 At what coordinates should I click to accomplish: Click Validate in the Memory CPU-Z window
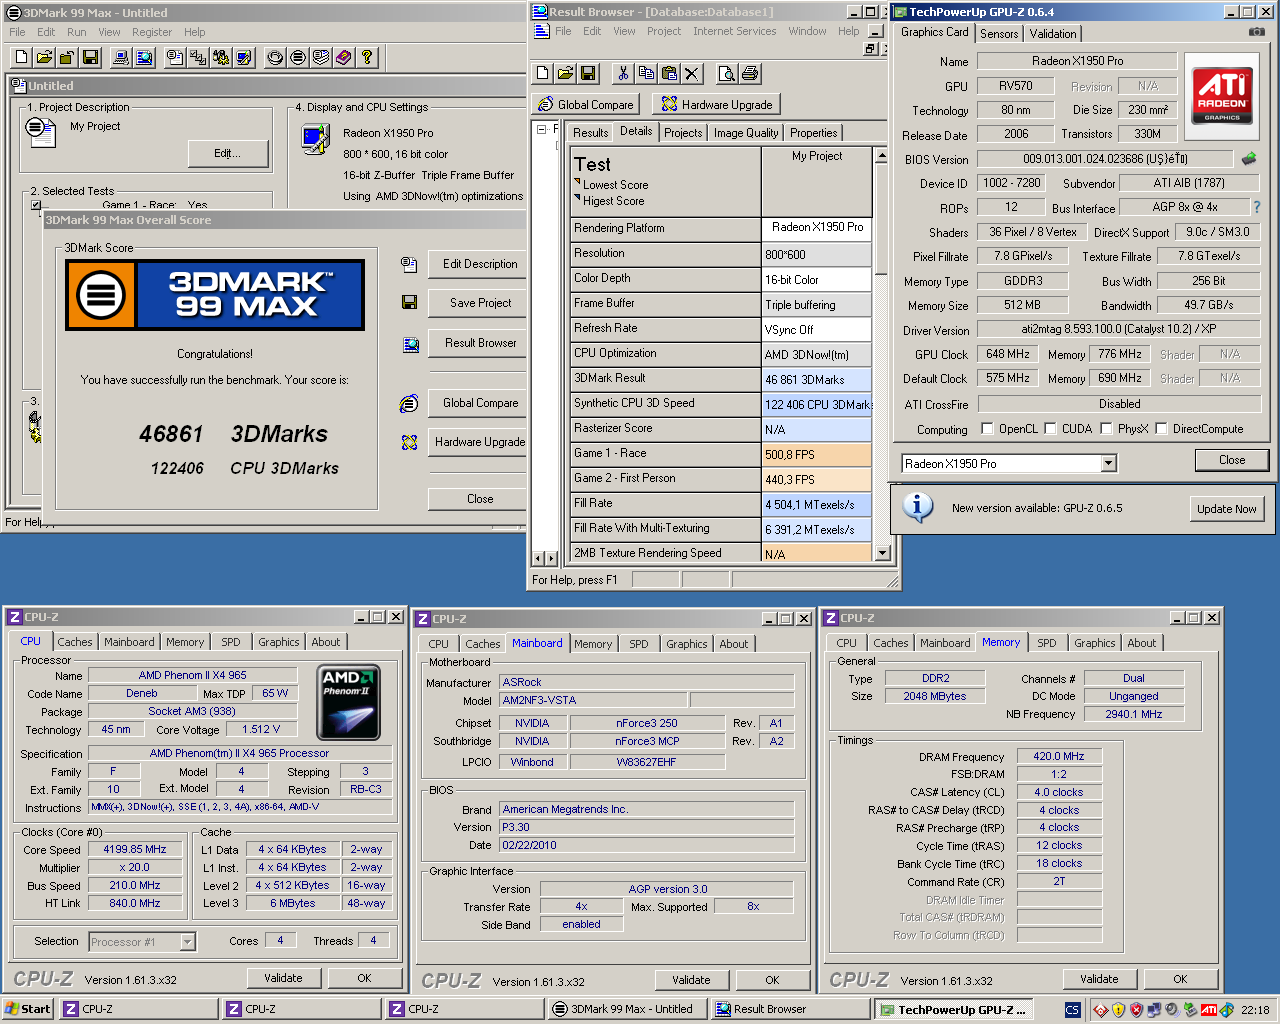1099,979
